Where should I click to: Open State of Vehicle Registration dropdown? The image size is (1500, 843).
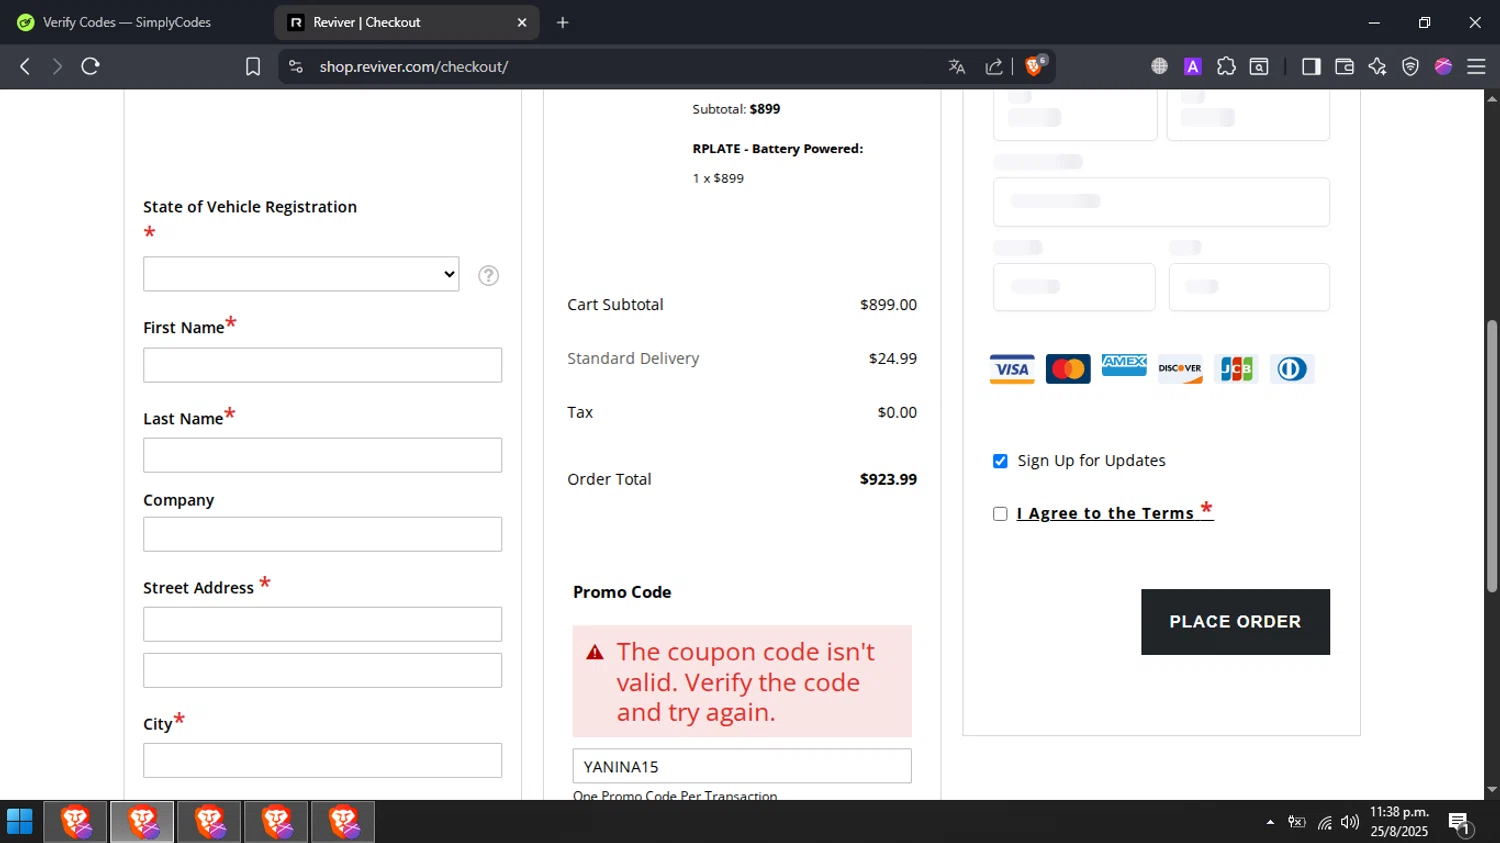point(301,274)
